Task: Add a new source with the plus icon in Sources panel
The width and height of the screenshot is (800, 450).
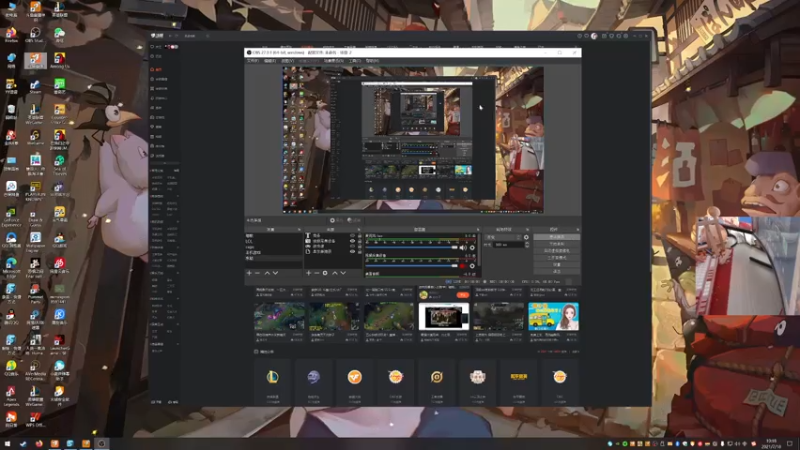Action: 308,273
